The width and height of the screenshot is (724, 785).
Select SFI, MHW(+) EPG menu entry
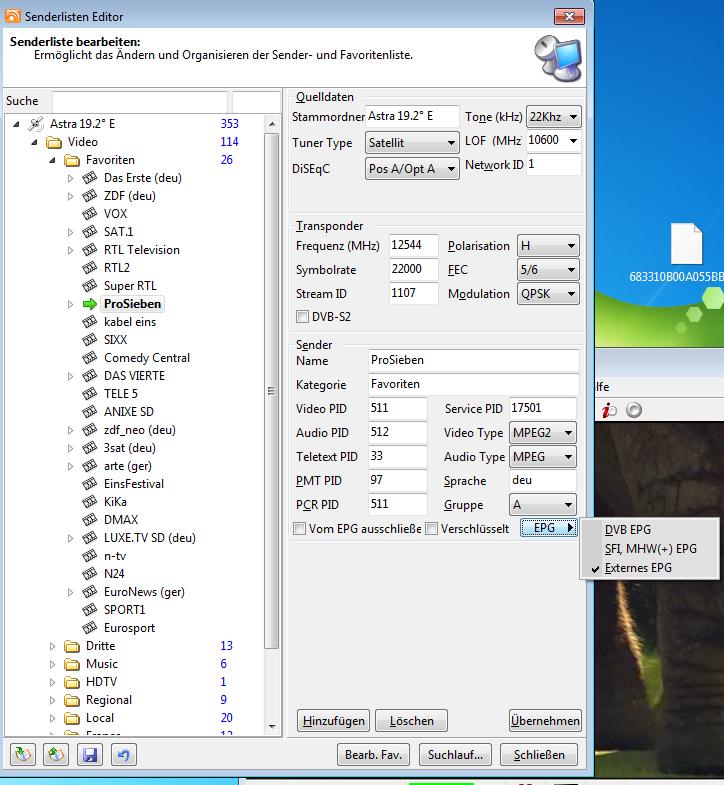[649, 549]
